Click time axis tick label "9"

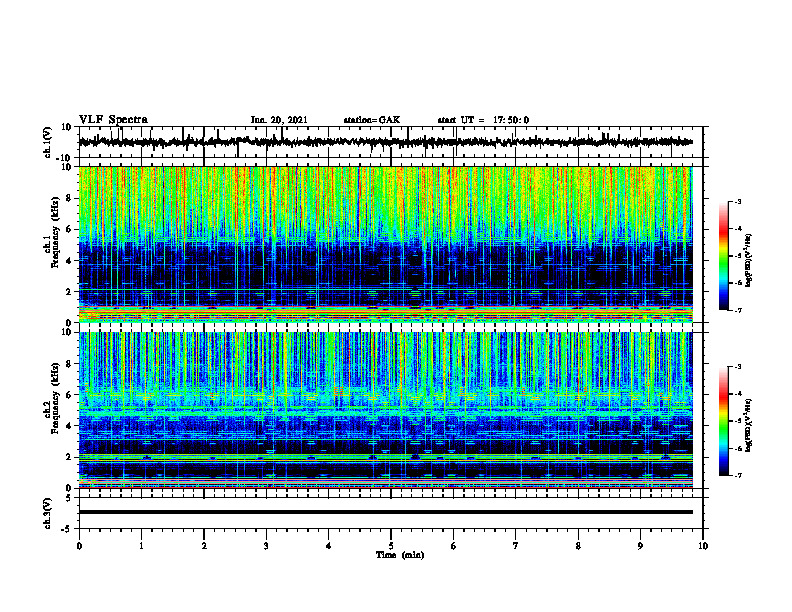640,546
